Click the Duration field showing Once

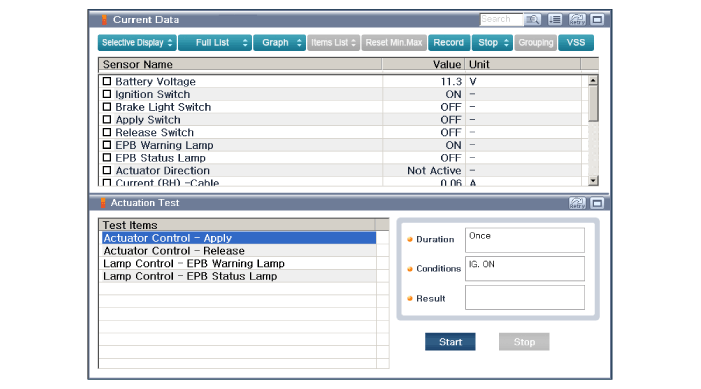pyautogui.click(x=524, y=240)
